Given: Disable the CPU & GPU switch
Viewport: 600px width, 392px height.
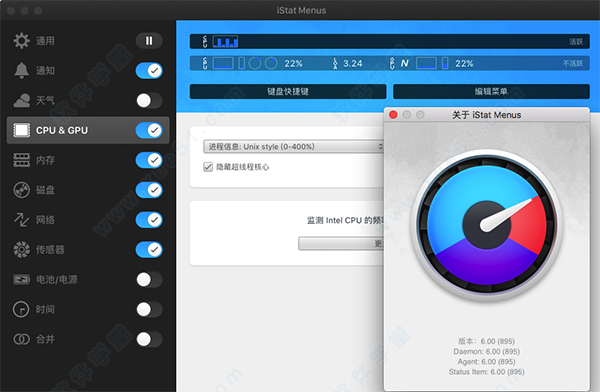Looking at the screenshot, I should click(149, 130).
